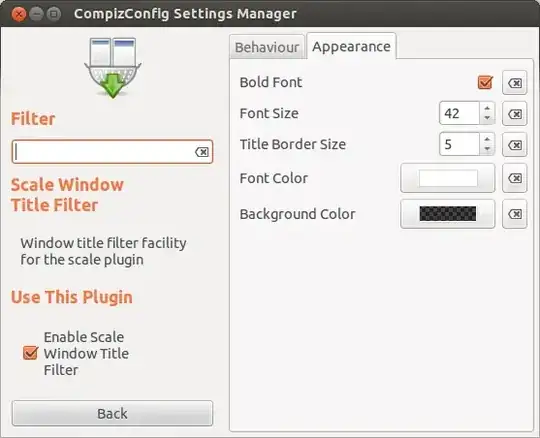540x438 pixels.
Task: Uncheck the Bold Font checkbox
Action: [x=485, y=83]
